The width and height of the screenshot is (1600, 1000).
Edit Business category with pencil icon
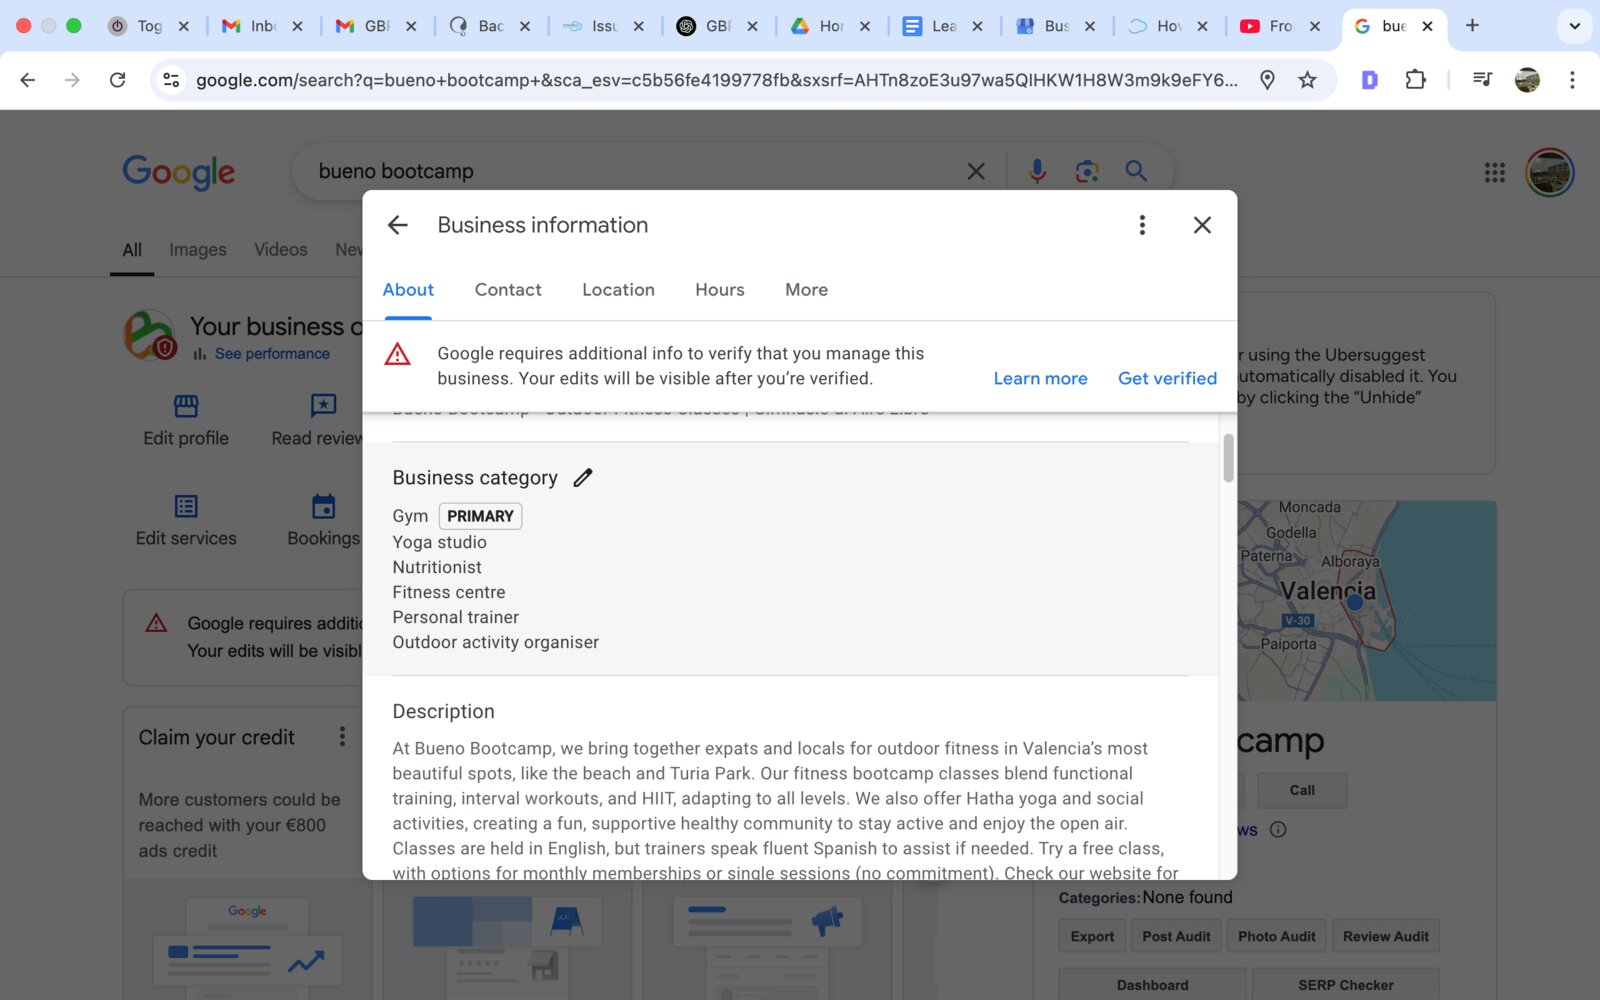pos(583,478)
